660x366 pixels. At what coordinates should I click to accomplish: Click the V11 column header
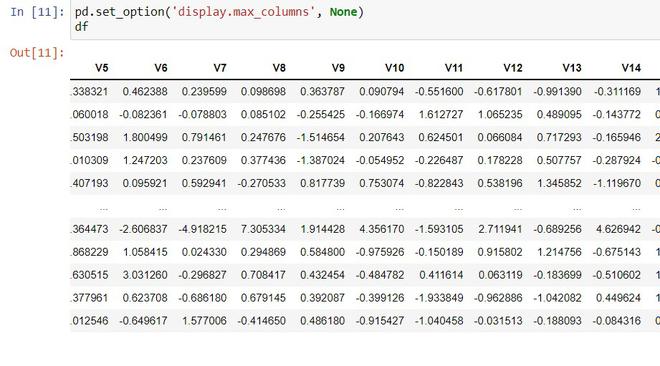pos(454,68)
